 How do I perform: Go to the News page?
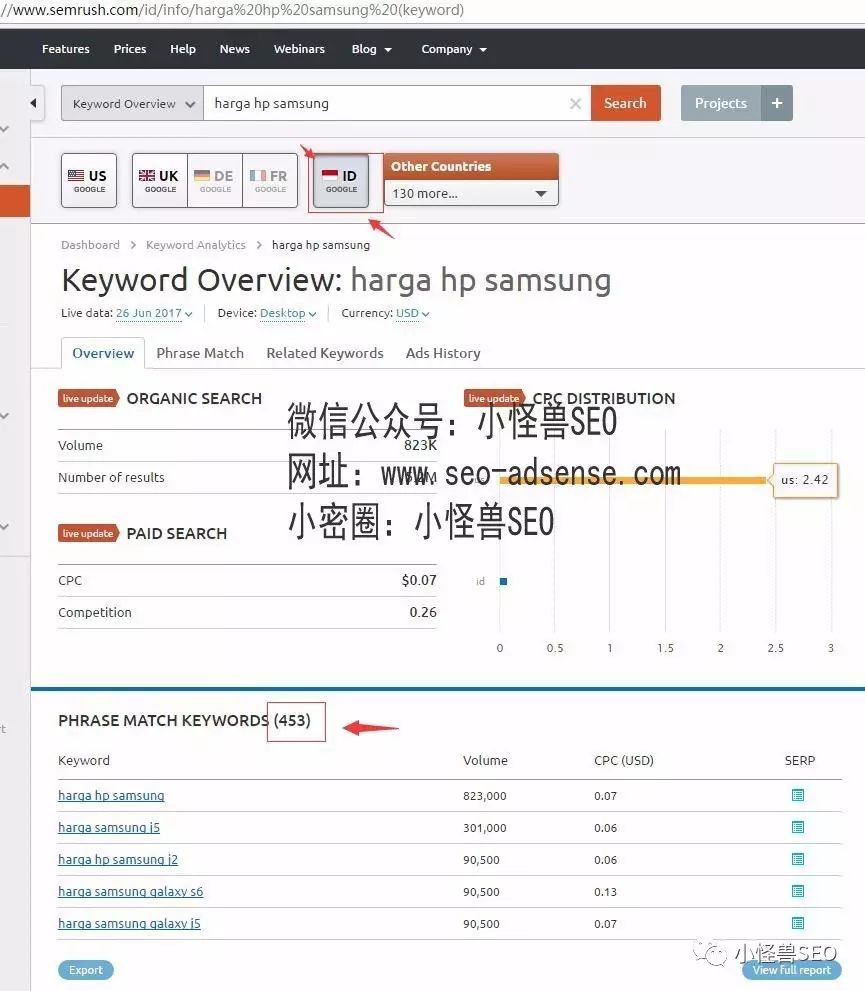pyautogui.click(x=234, y=49)
